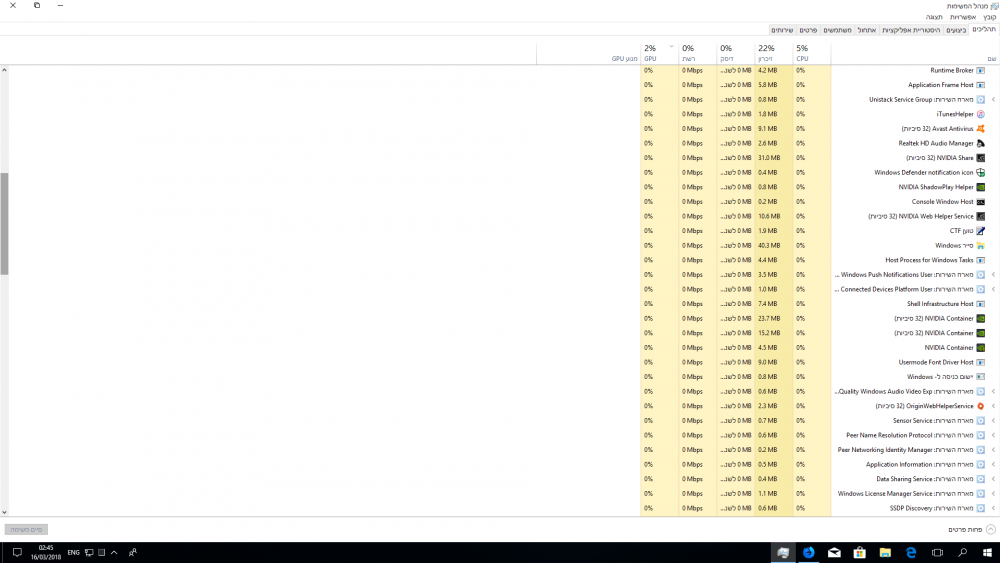Select the 31.0 MB memory cell
This screenshot has height=563, width=1000.
tap(774, 158)
